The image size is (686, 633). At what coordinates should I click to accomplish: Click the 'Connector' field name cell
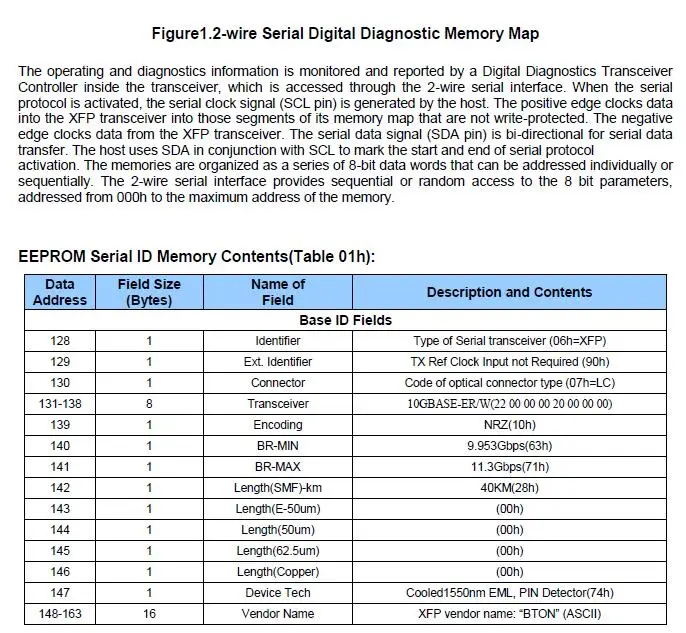pos(278,383)
